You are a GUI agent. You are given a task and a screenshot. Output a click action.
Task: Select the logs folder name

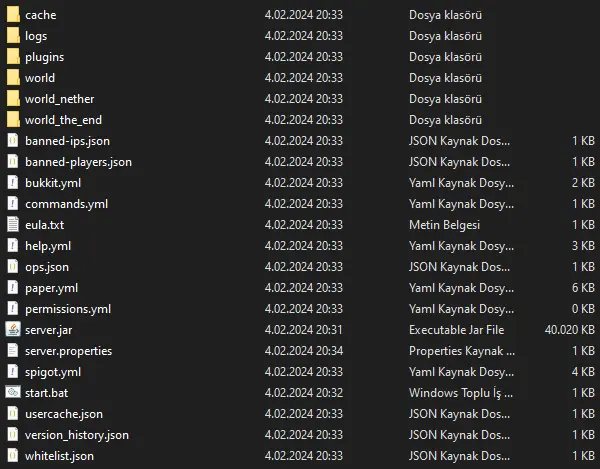click(36, 36)
